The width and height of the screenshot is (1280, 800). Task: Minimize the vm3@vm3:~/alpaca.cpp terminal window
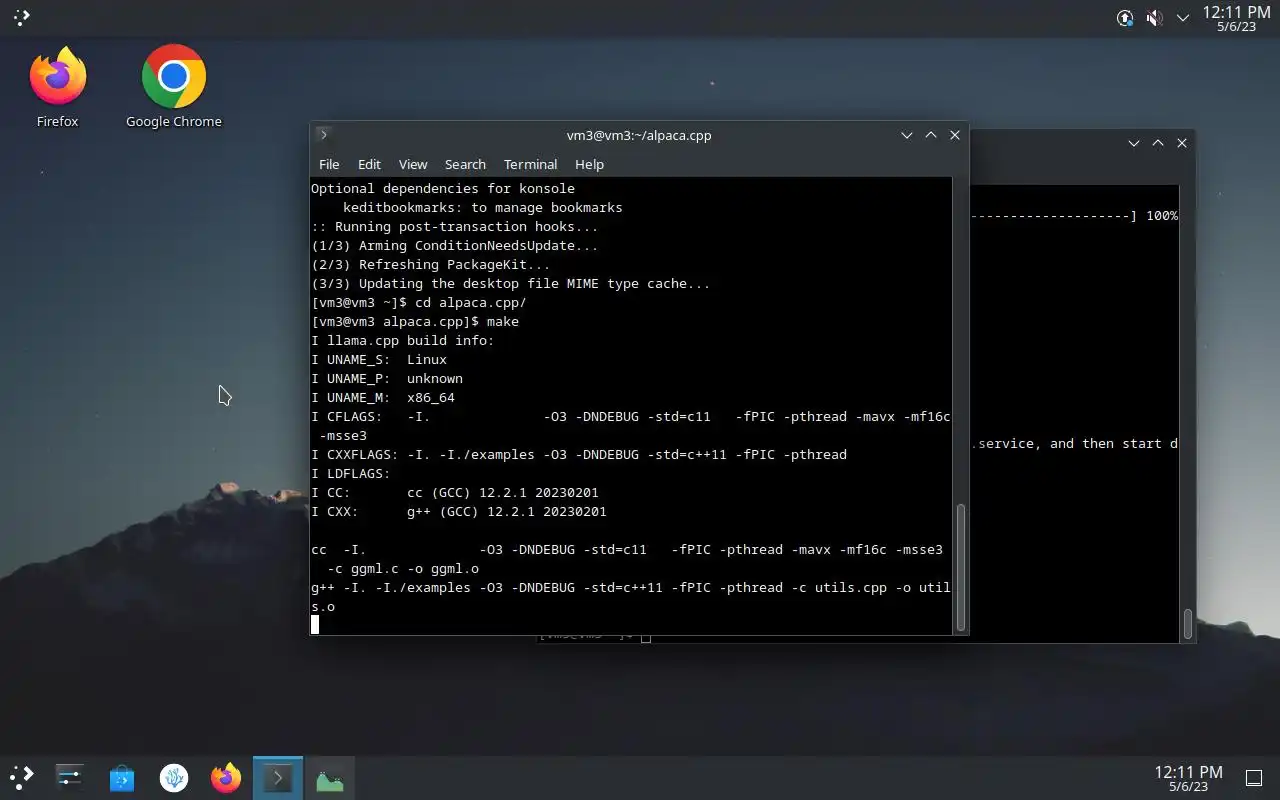pyautogui.click(x=906, y=135)
